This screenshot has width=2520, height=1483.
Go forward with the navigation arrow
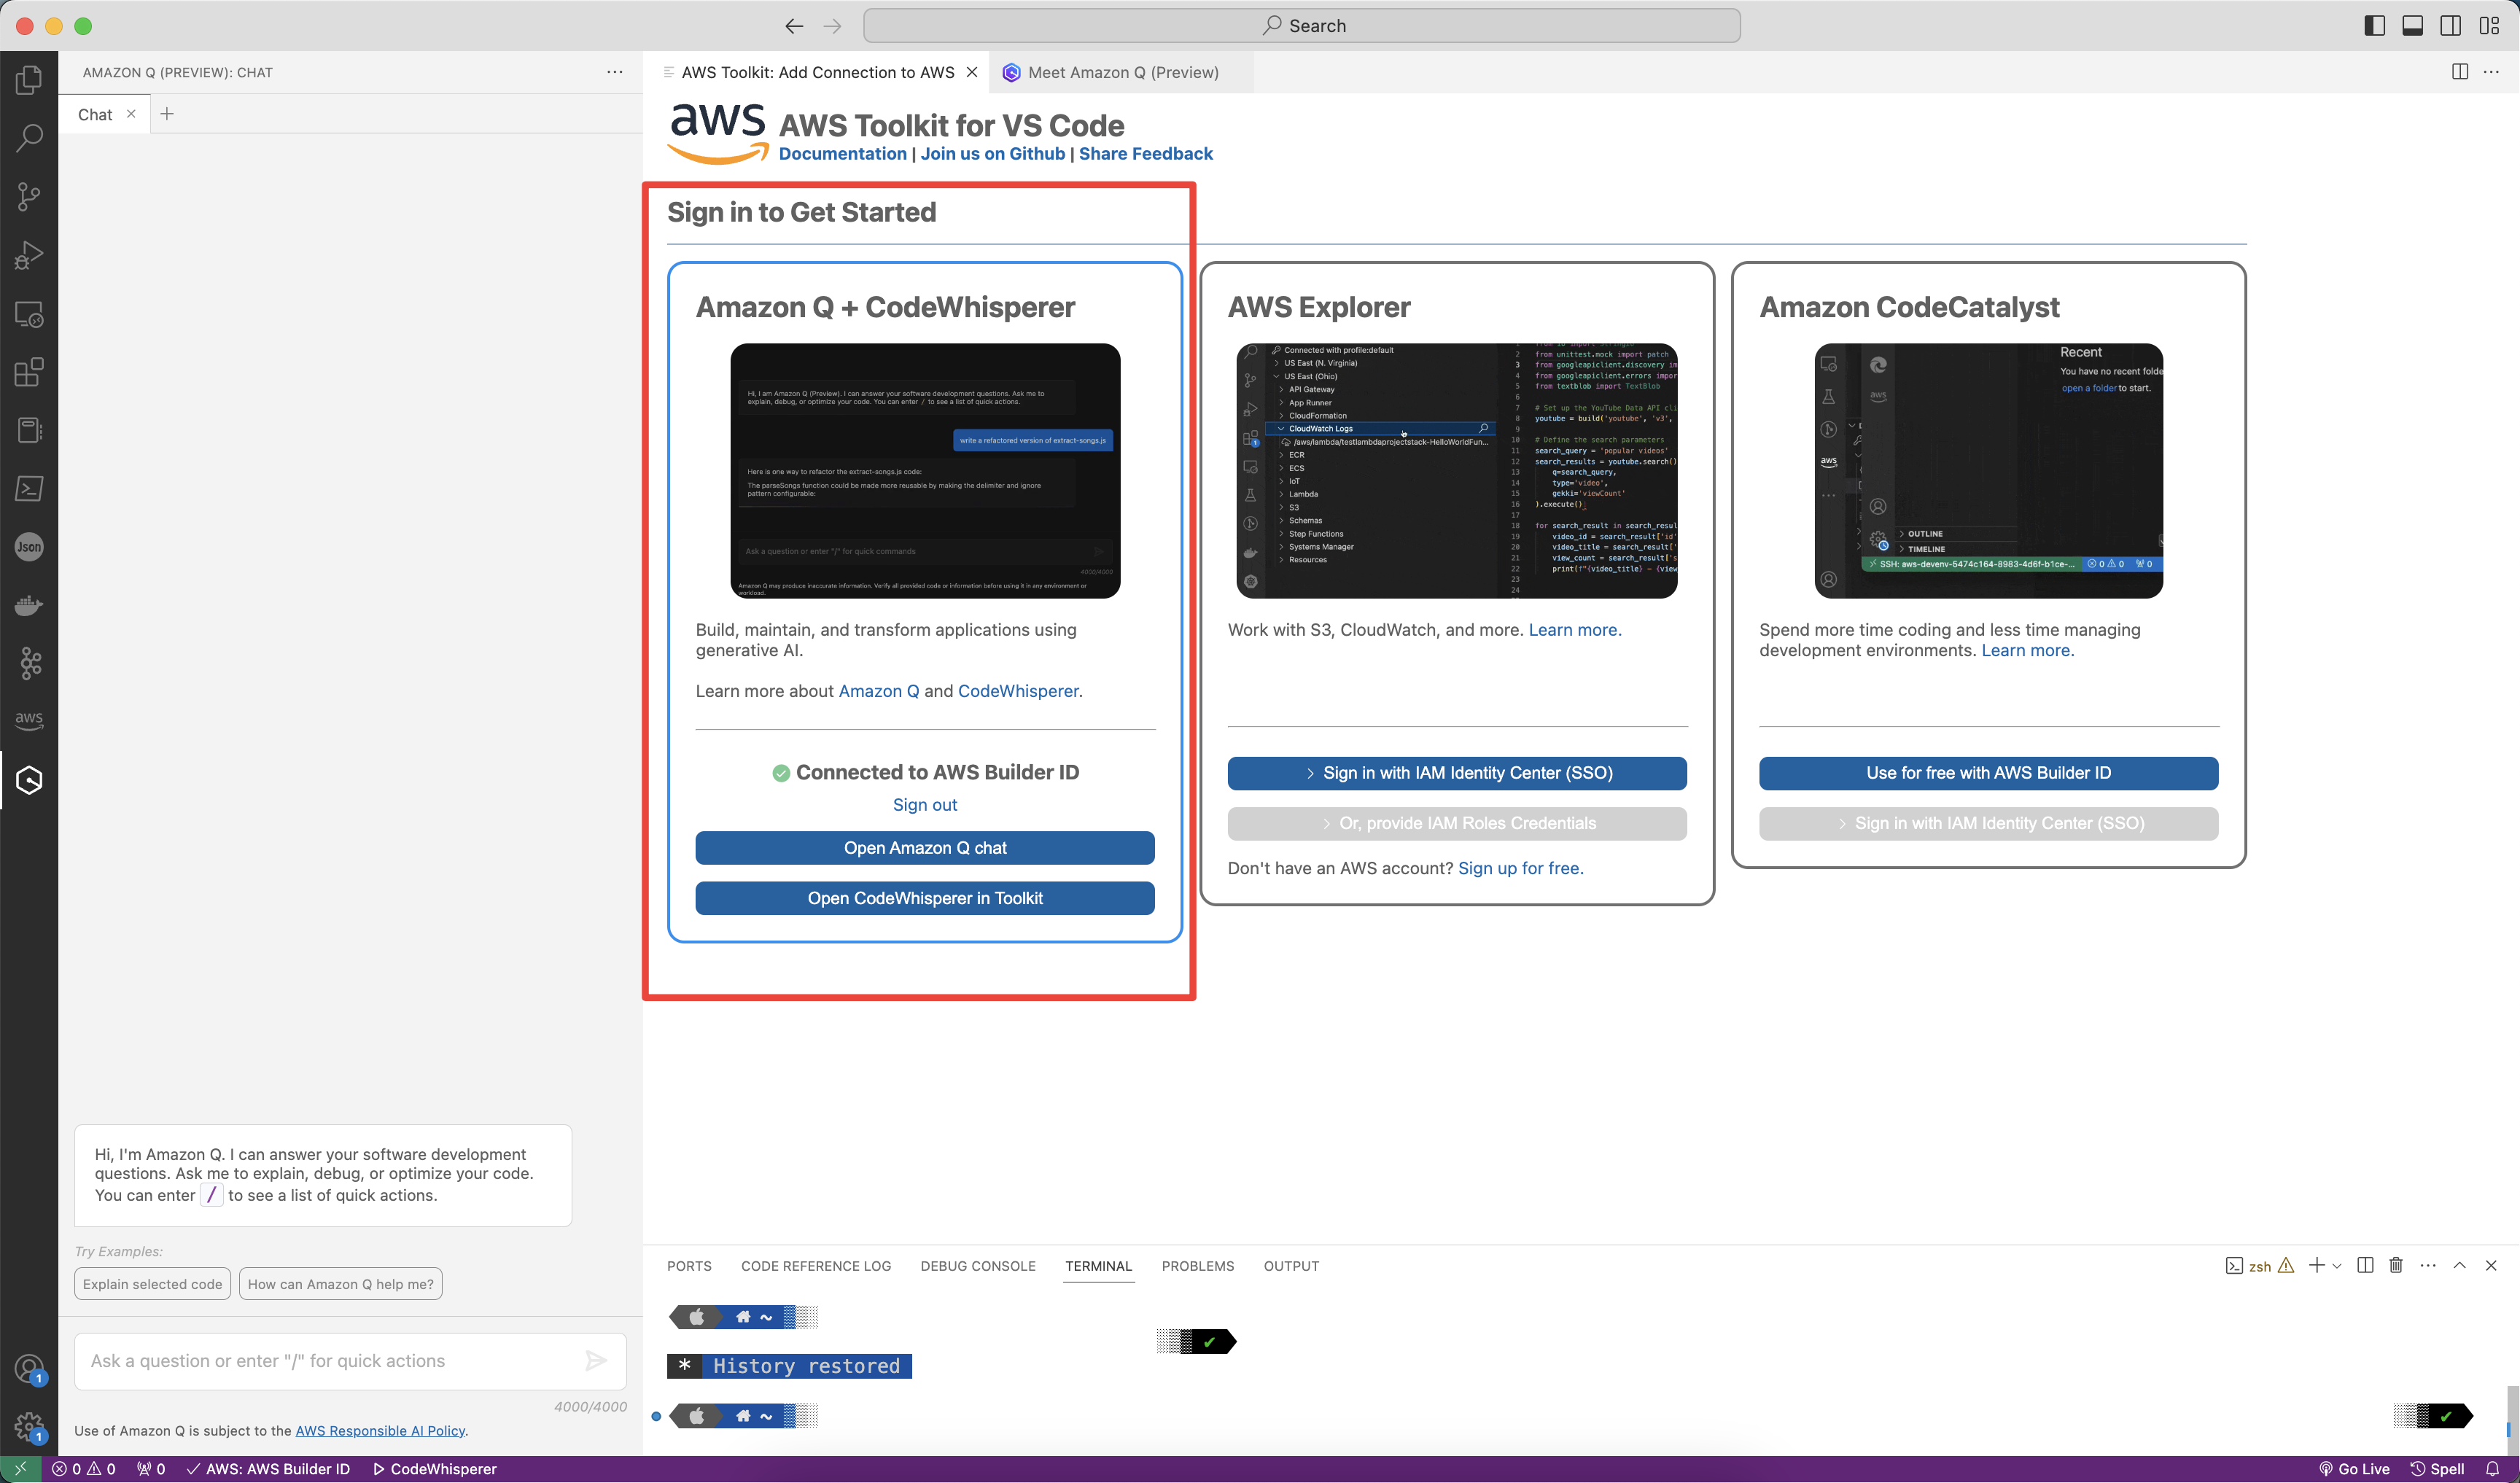point(832,26)
